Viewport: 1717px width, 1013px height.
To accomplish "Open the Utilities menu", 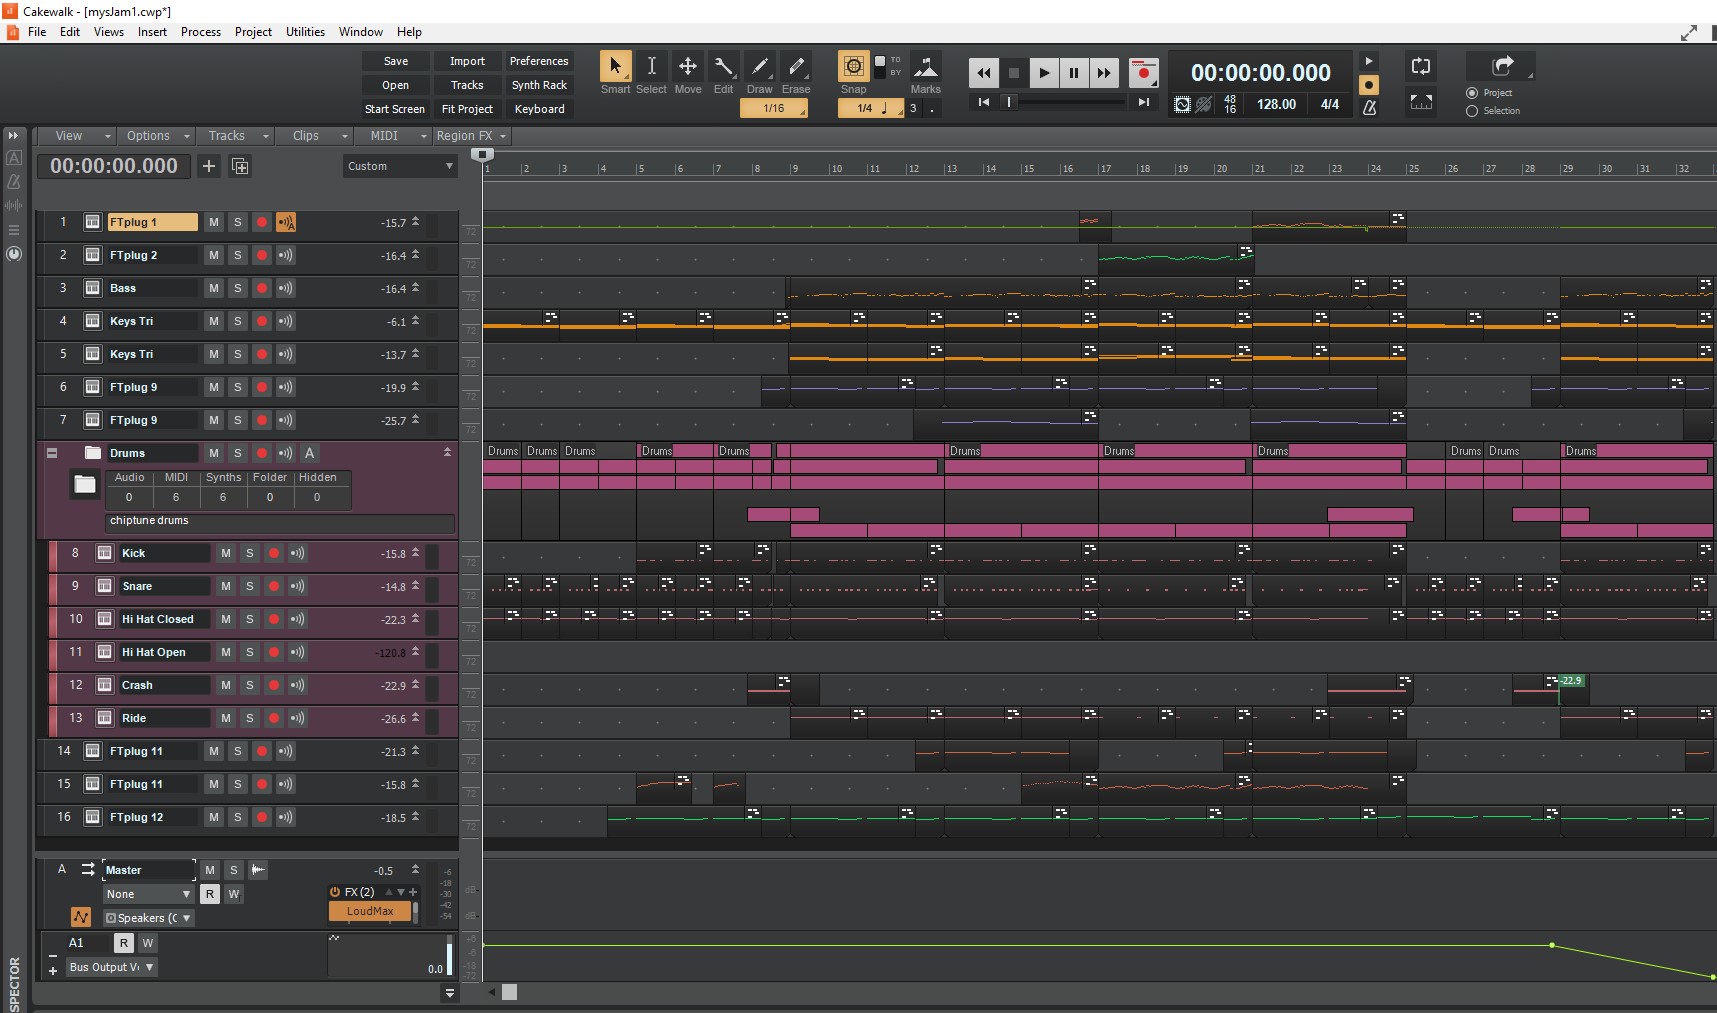I will [305, 32].
